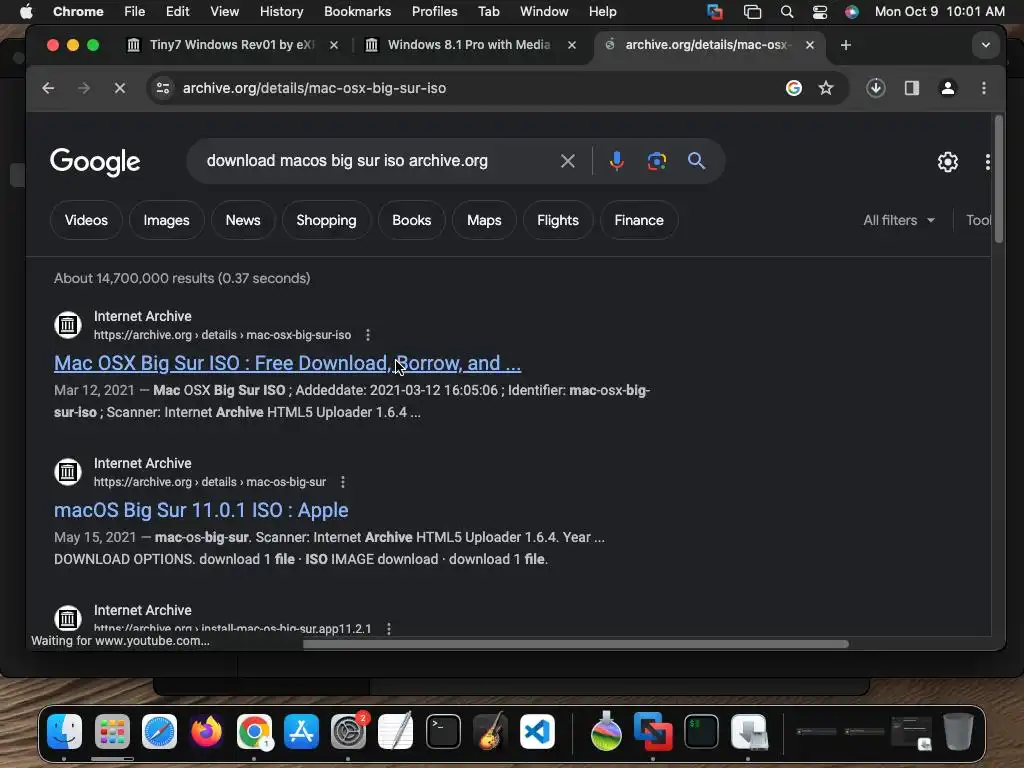
Task: Filter results by Videos
Action: point(86,220)
